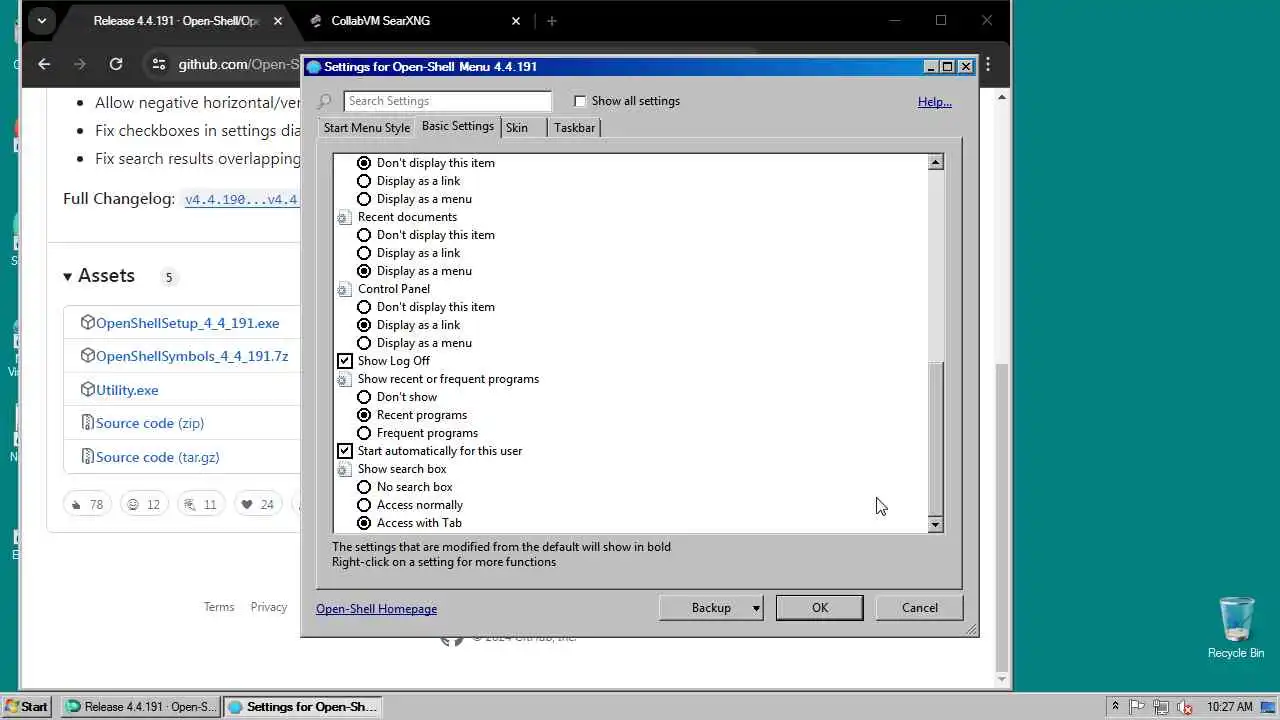This screenshot has height=720, width=1280.
Task: Click the Terms footer link
Action: tap(219, 607)
